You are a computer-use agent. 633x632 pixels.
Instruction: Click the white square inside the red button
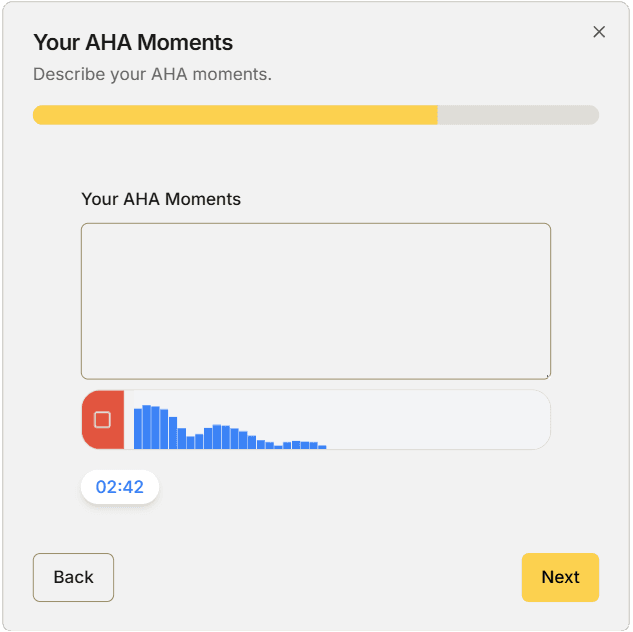pyautogui.click(x=102, y=420)
